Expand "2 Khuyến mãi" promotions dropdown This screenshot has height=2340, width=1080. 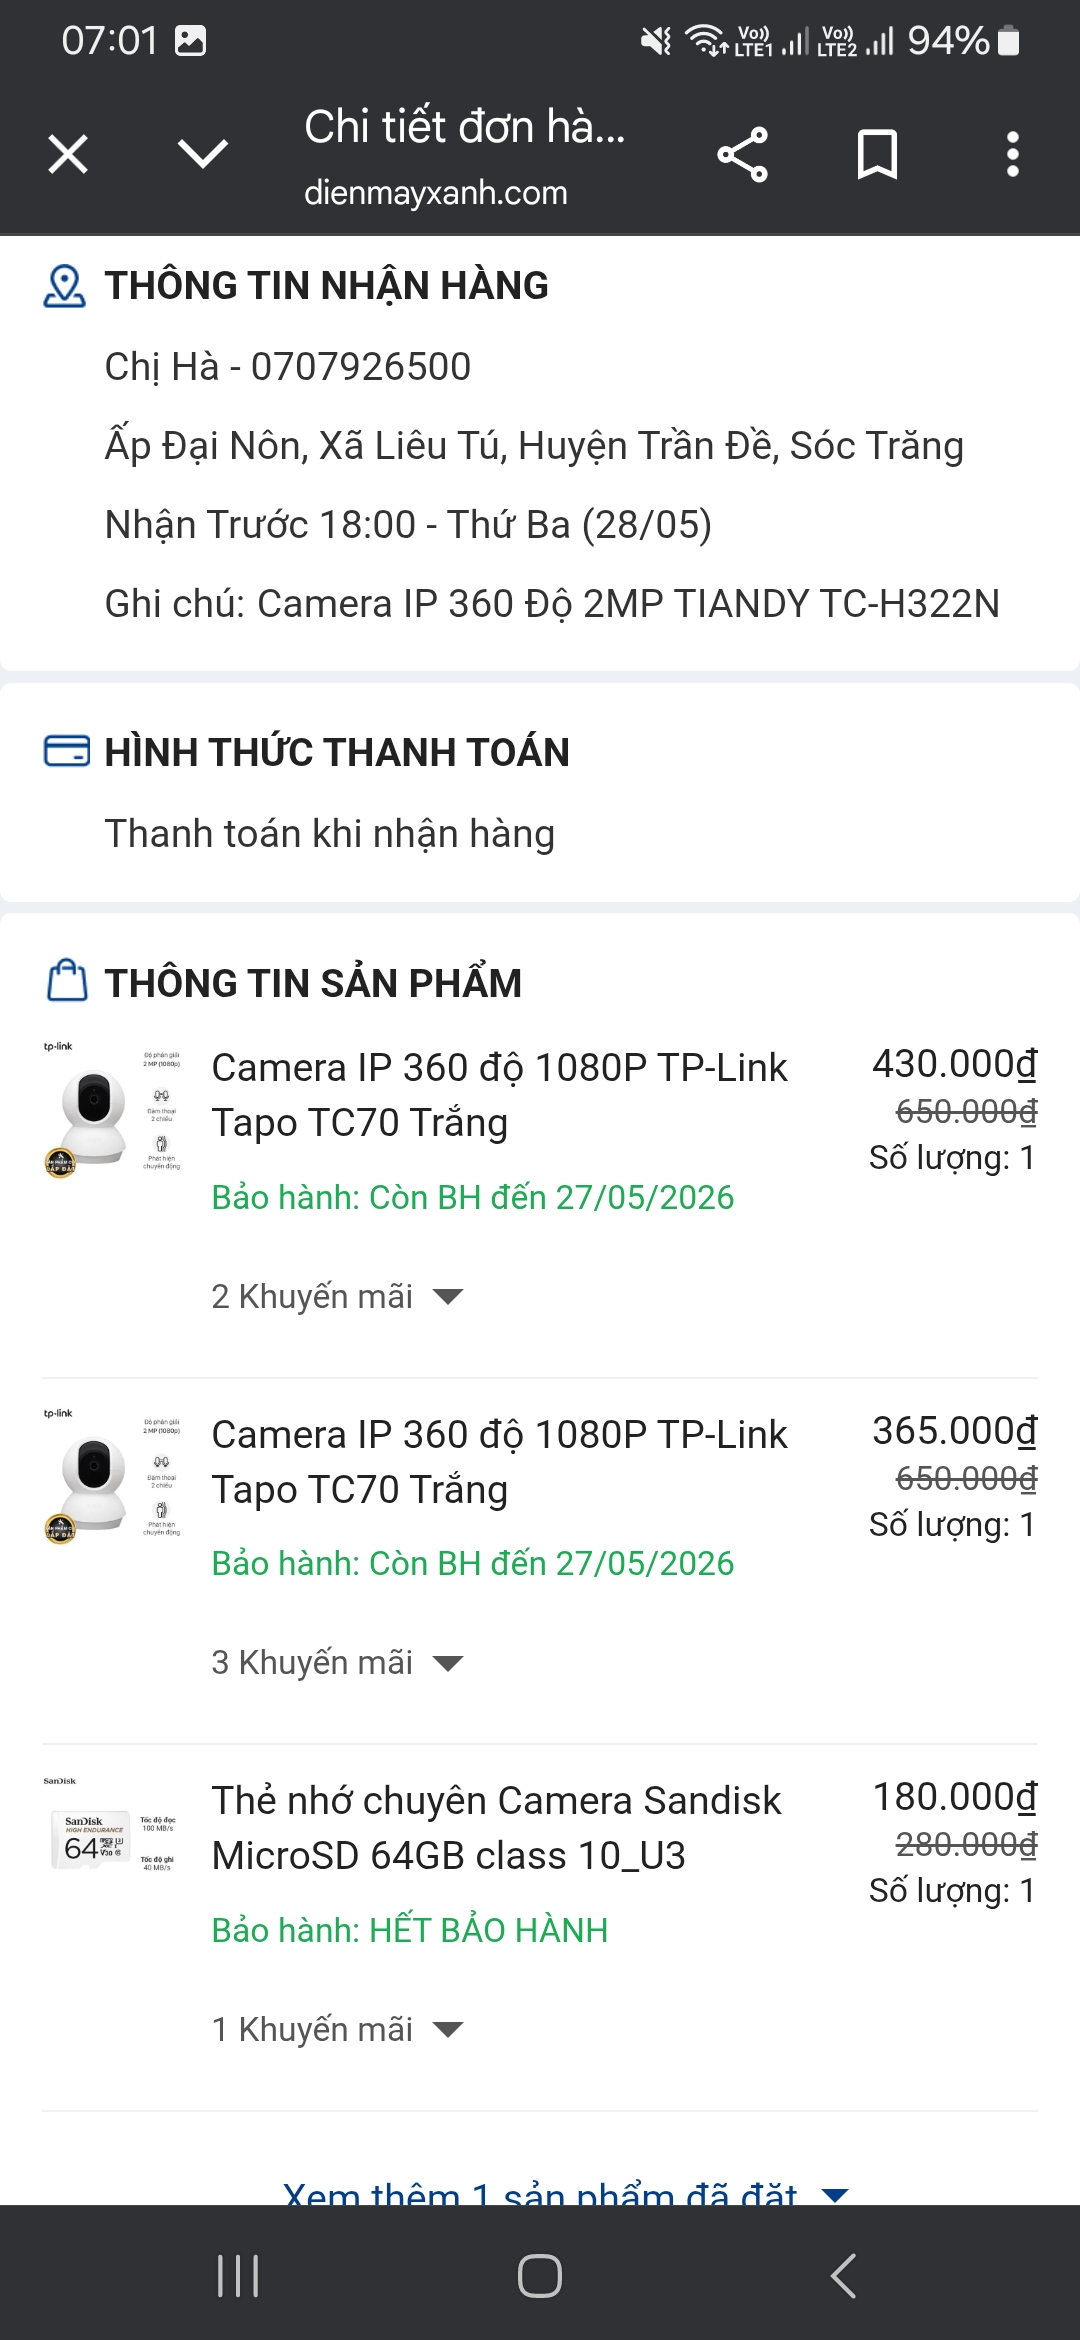click(337, 1297)
